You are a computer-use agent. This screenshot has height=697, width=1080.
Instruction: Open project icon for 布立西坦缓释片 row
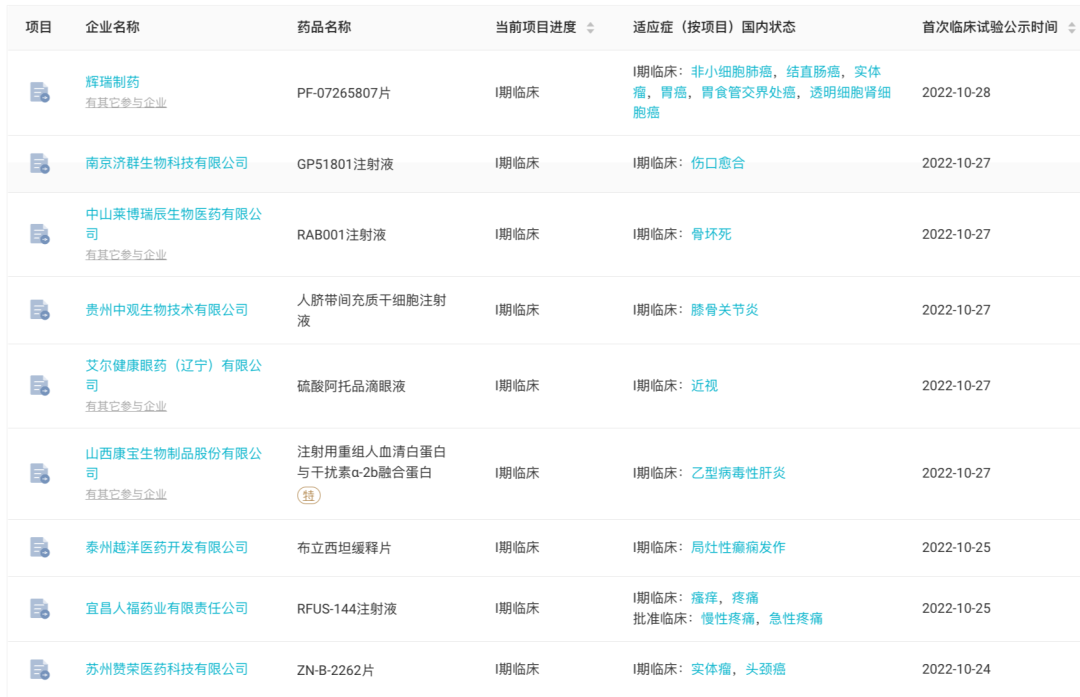click(39, 548)
